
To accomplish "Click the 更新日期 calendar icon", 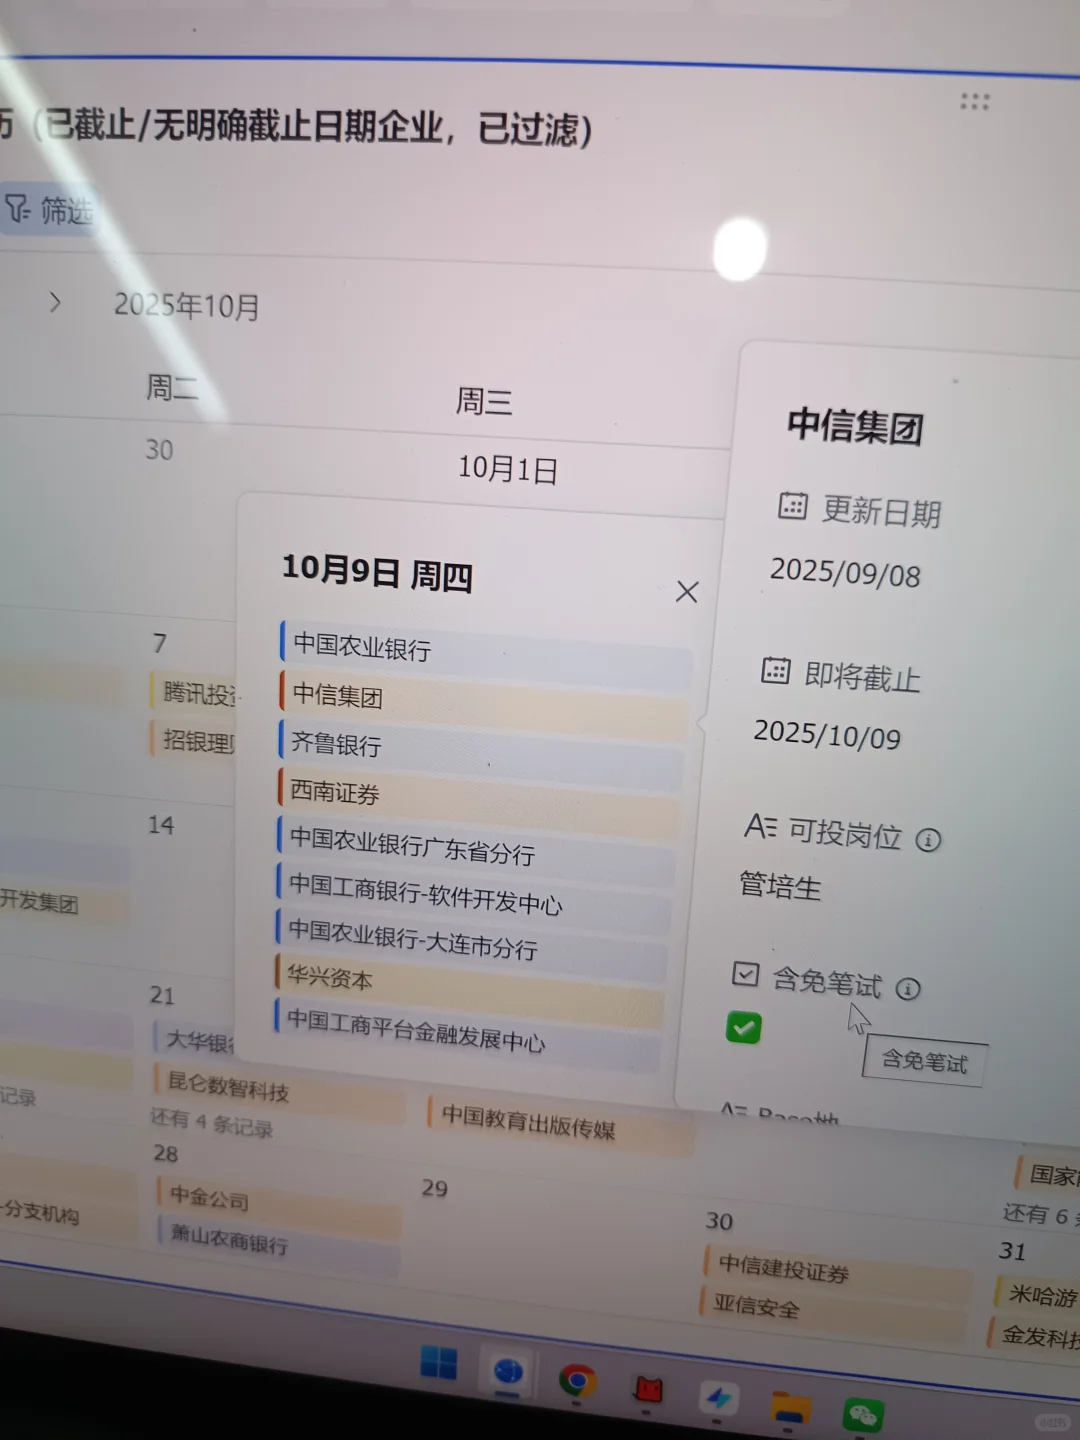I will [792, 505].
